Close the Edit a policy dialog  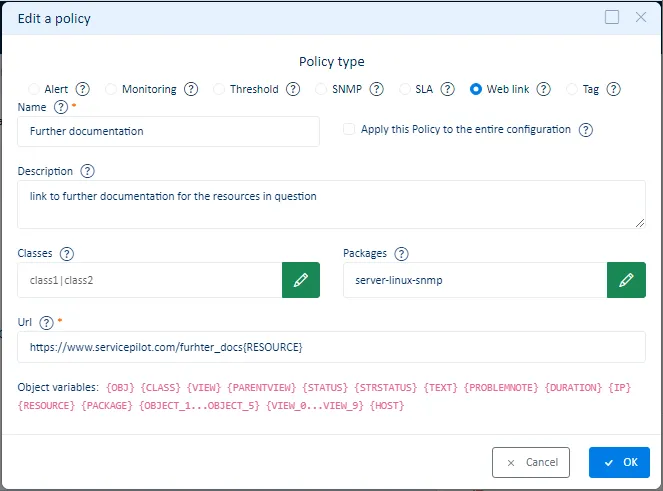(x=641, y=17)
